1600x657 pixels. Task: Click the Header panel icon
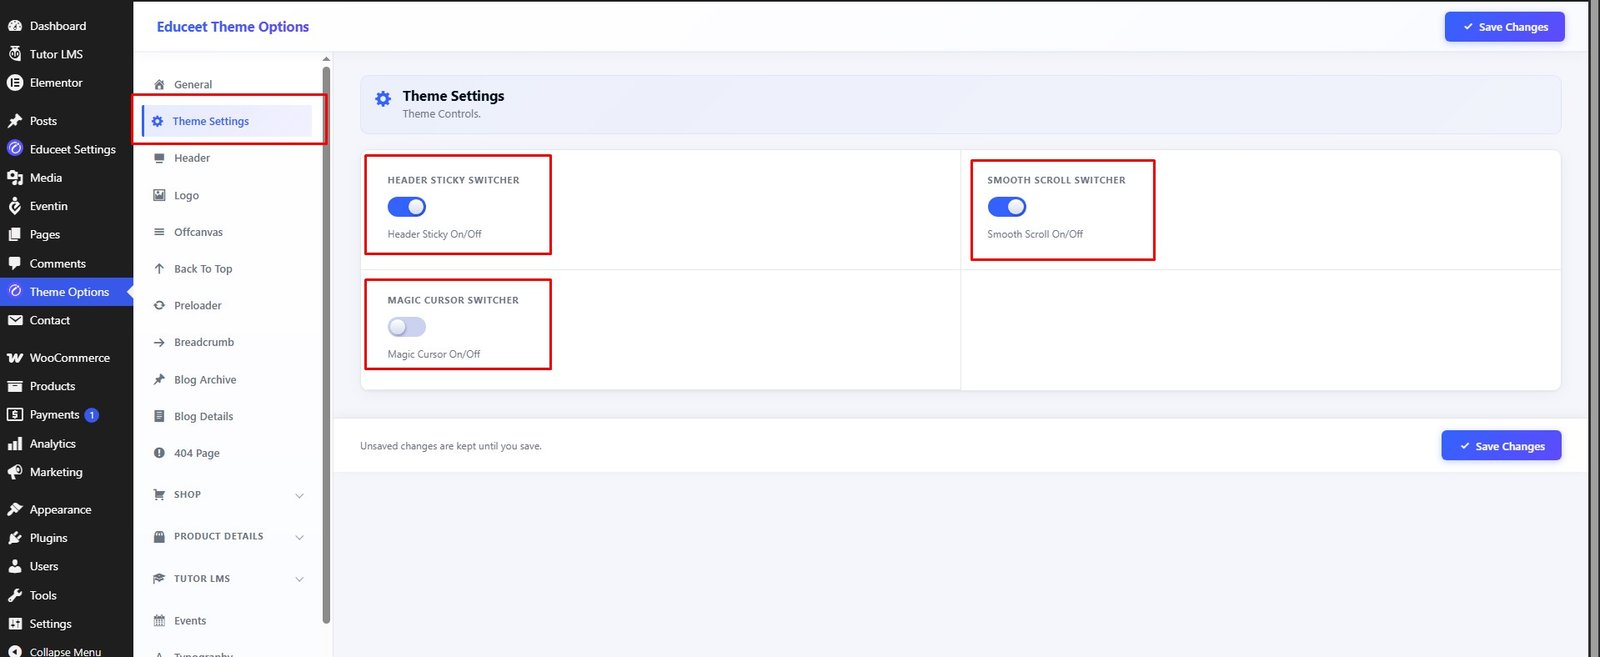[x=159, y=158]
